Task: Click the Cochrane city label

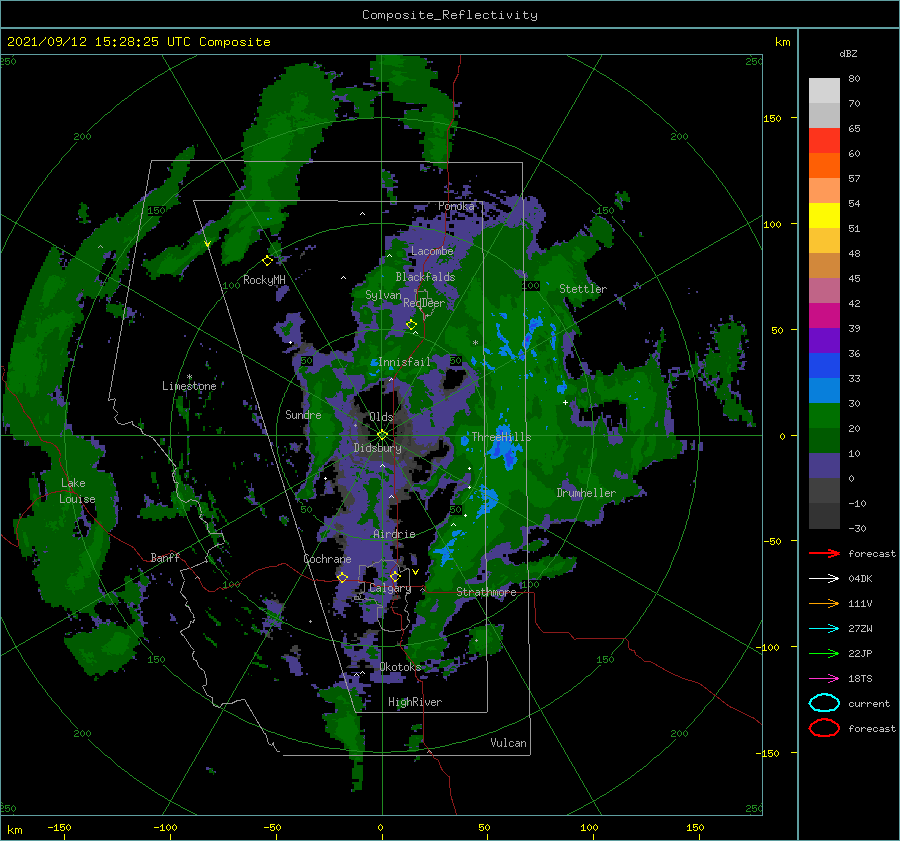Action: click(x=327, y=559)
